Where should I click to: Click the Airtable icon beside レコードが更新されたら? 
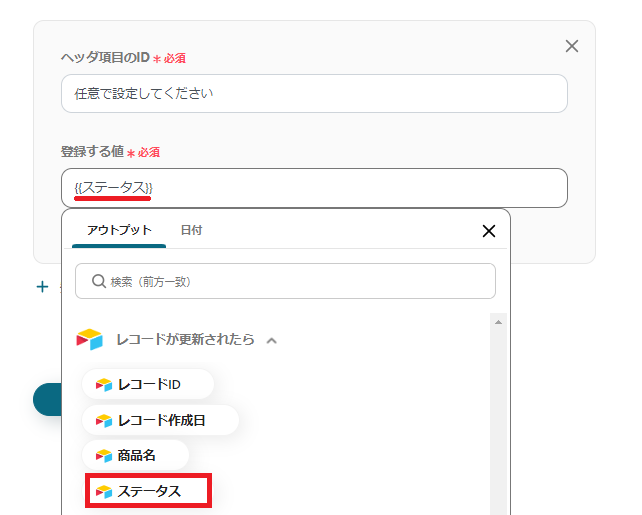tap(90, 340)
